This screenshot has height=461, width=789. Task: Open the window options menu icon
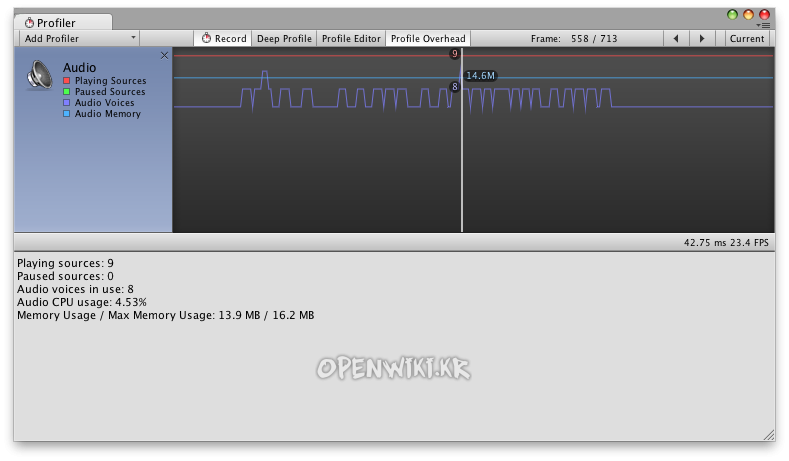pyautogui.click(x=764, y=25)
